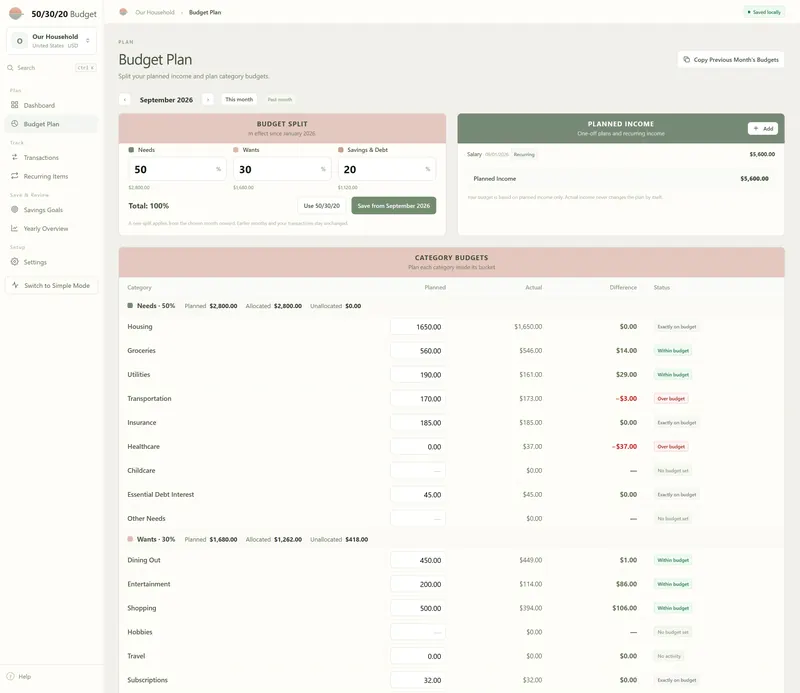The width and height of the screenshot is (800, 693).
Task: Open the Transactions arrows icon
Action: (14, 157)
